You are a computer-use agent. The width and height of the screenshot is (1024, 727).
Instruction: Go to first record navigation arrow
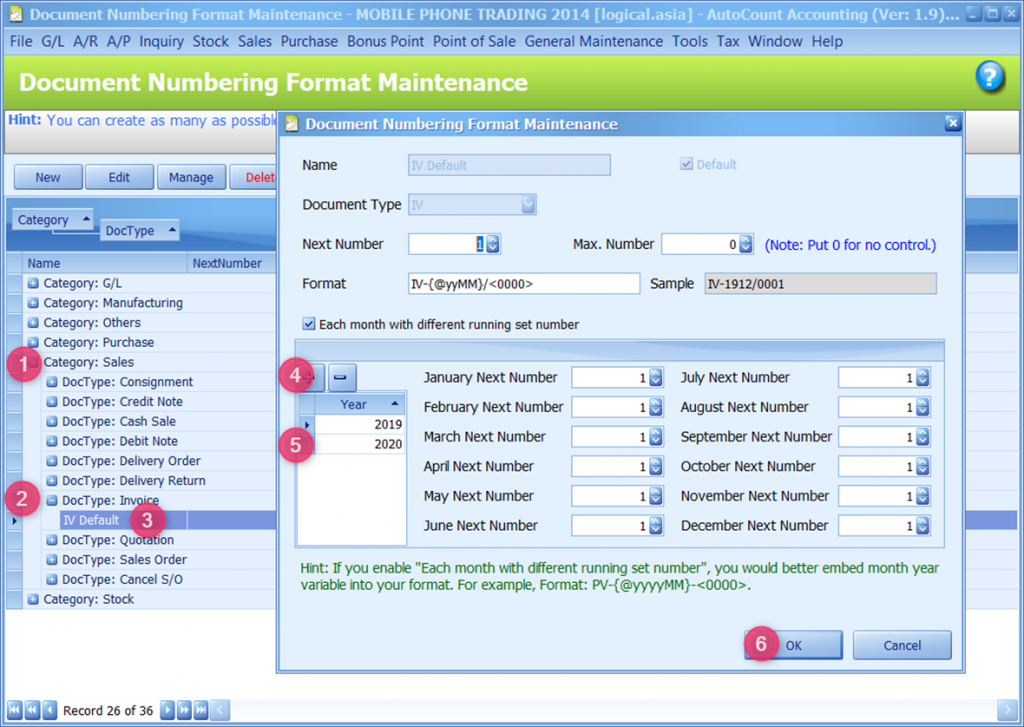15,710
